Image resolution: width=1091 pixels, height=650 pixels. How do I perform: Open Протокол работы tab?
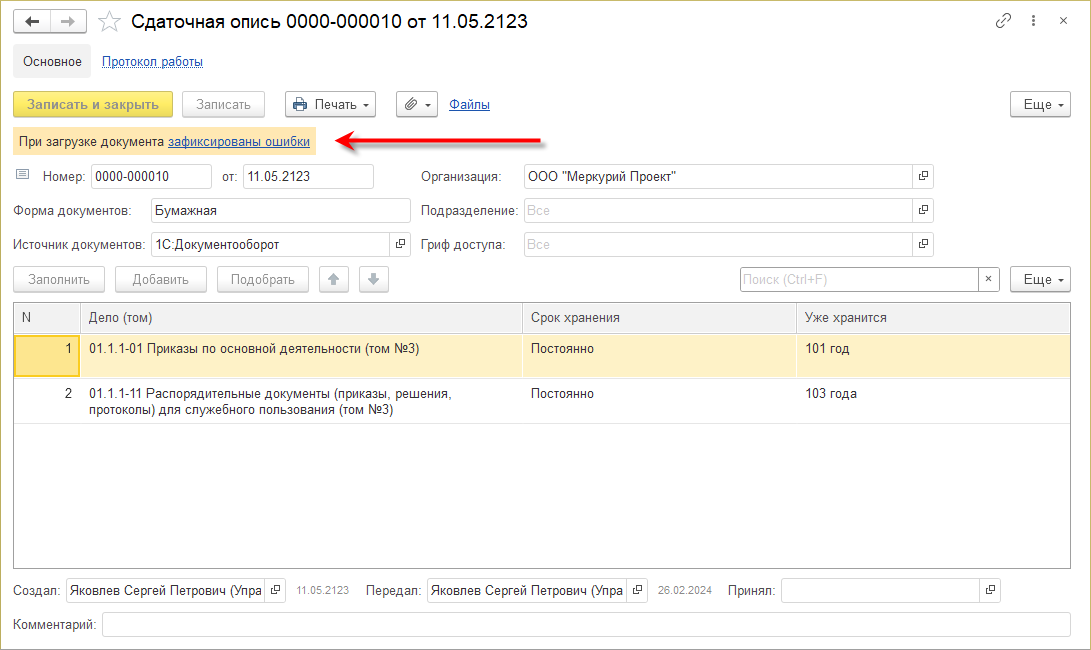point(152,61)
